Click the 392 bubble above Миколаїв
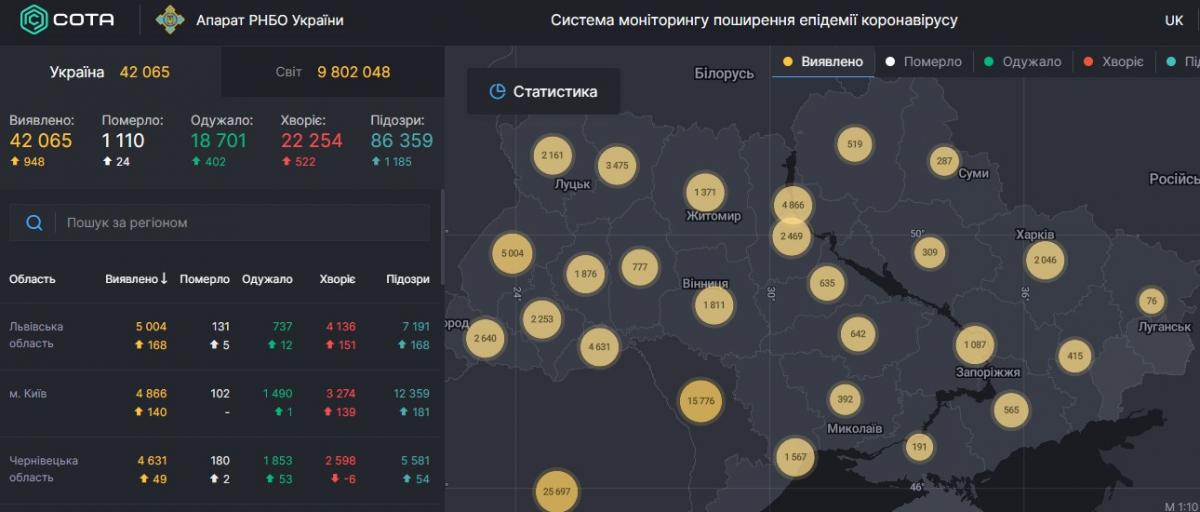This screenshot has height=512, width=1200. [844, 400]
